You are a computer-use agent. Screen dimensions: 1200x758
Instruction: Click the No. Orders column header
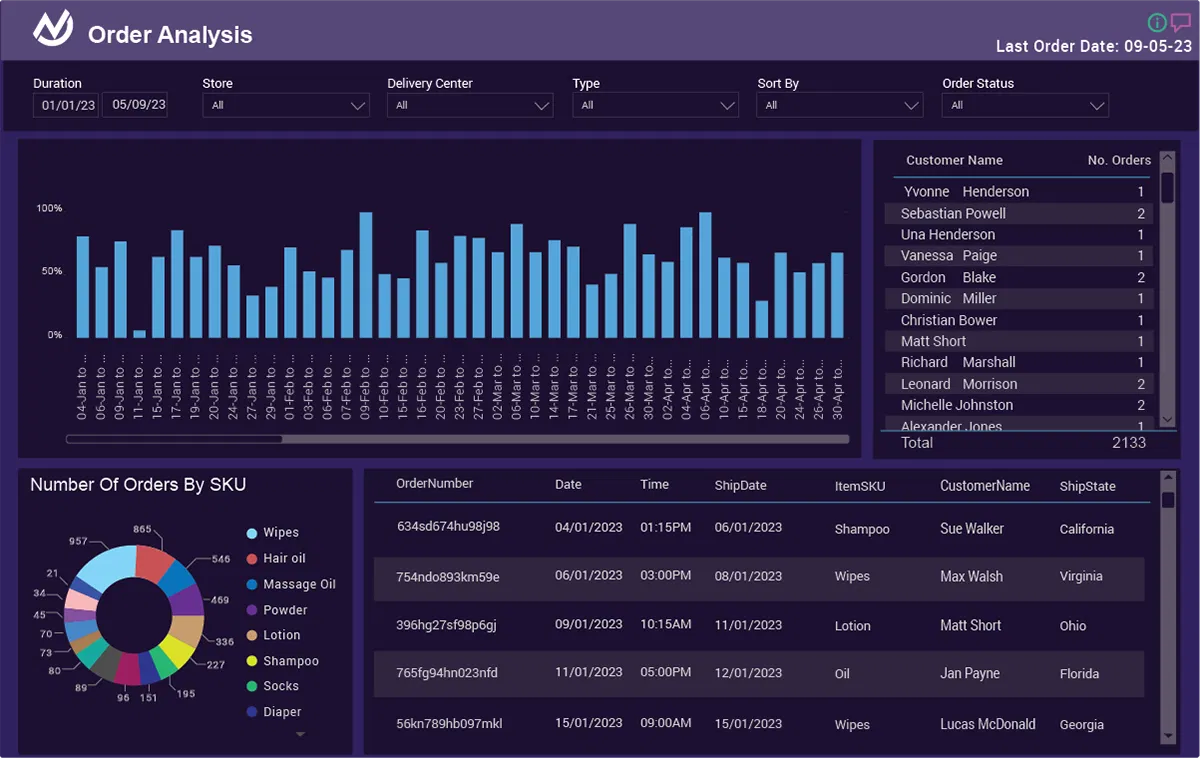1119,160
